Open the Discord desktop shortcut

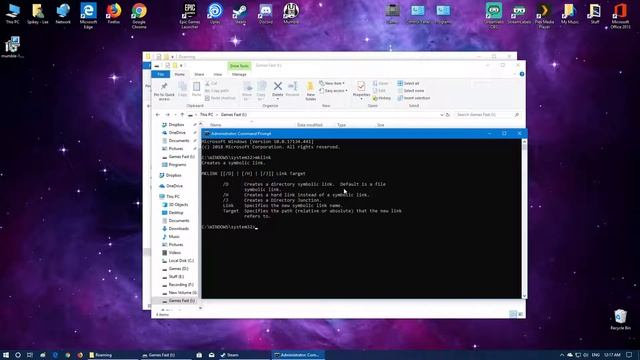click(266, 13)
